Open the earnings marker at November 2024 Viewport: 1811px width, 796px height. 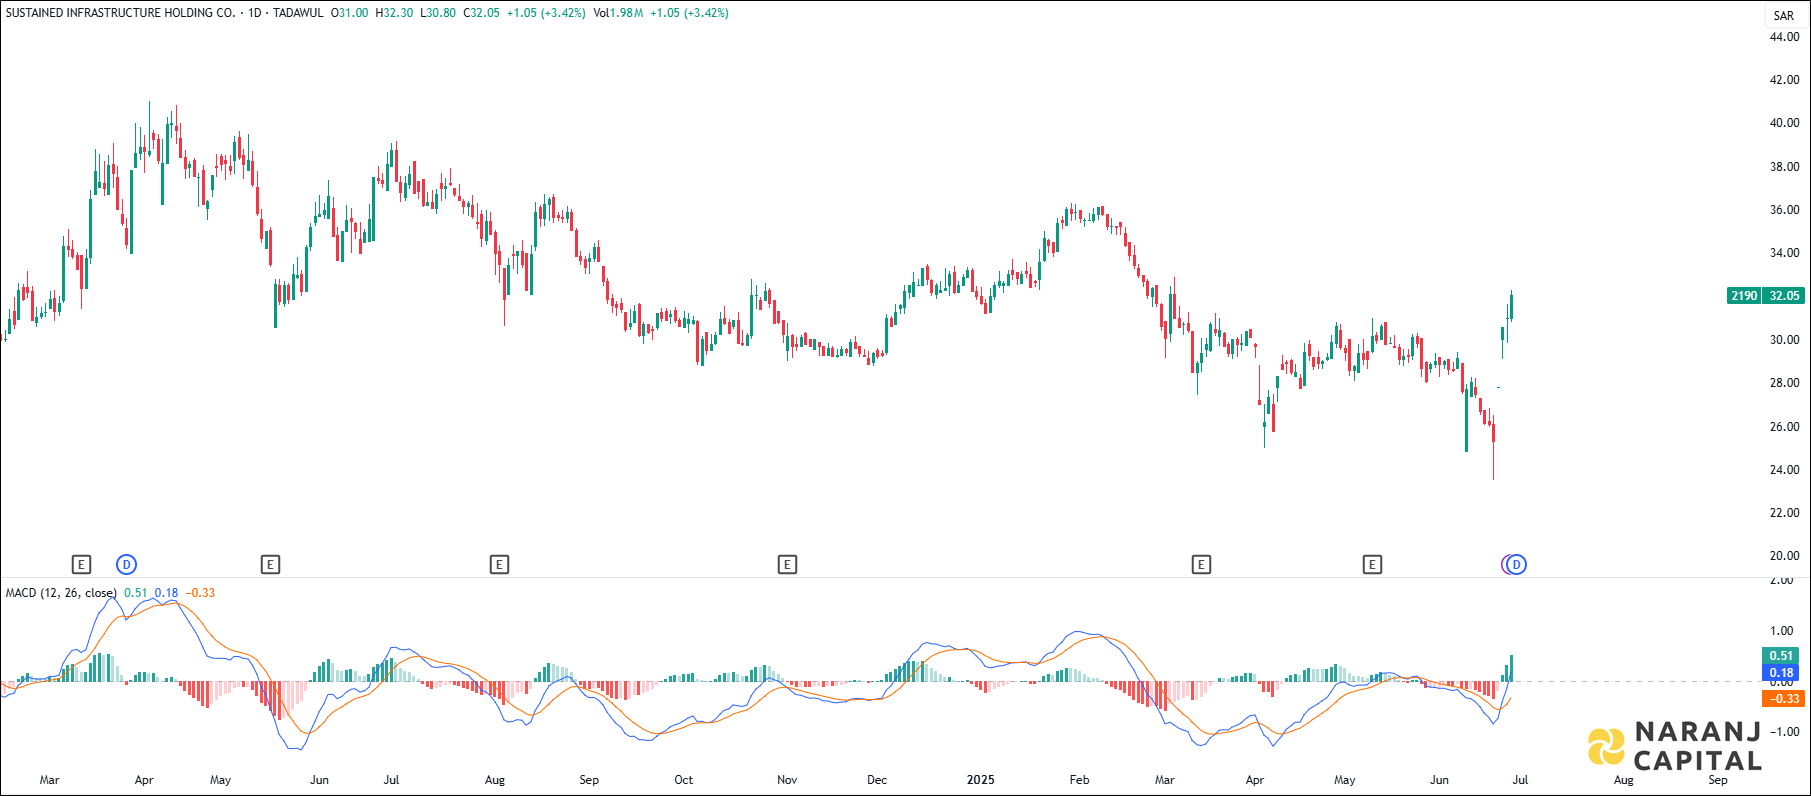pos(787,565)
